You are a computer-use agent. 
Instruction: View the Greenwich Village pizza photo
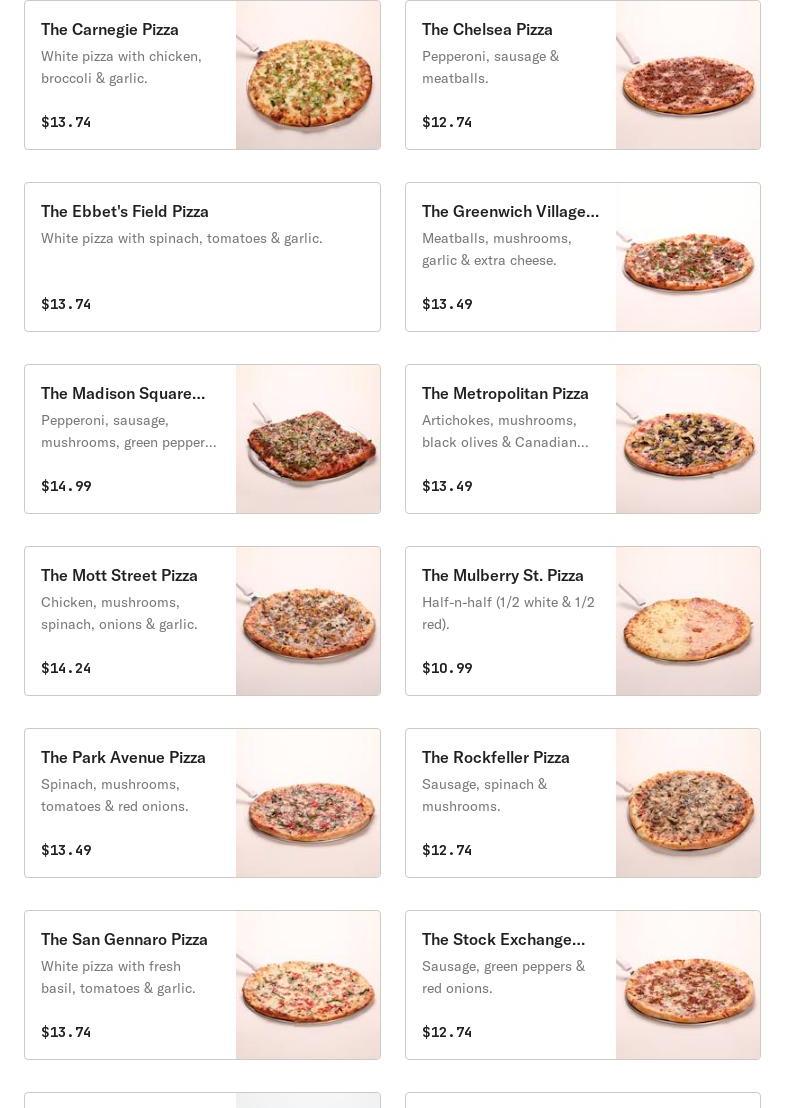688,257
